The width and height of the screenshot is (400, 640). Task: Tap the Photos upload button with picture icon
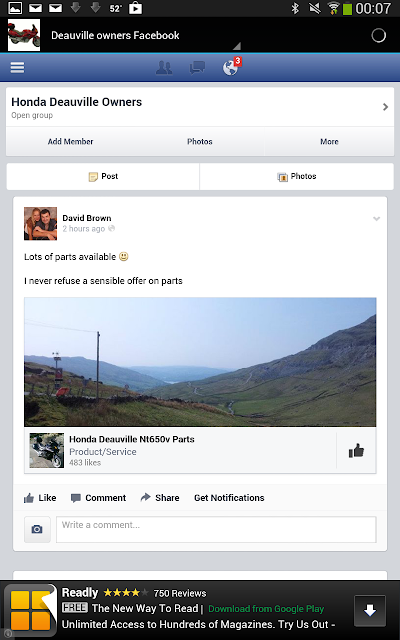click(x=297, y=176)
